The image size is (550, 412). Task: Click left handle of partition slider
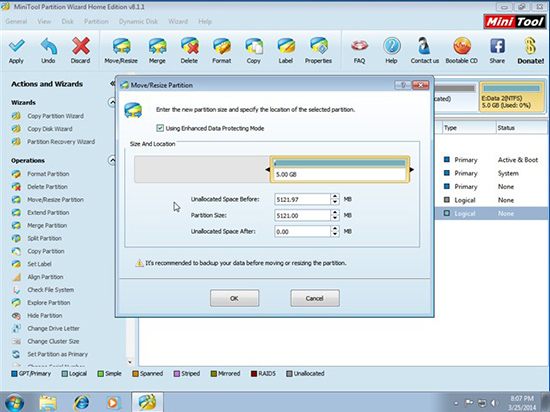click(268, 170)
